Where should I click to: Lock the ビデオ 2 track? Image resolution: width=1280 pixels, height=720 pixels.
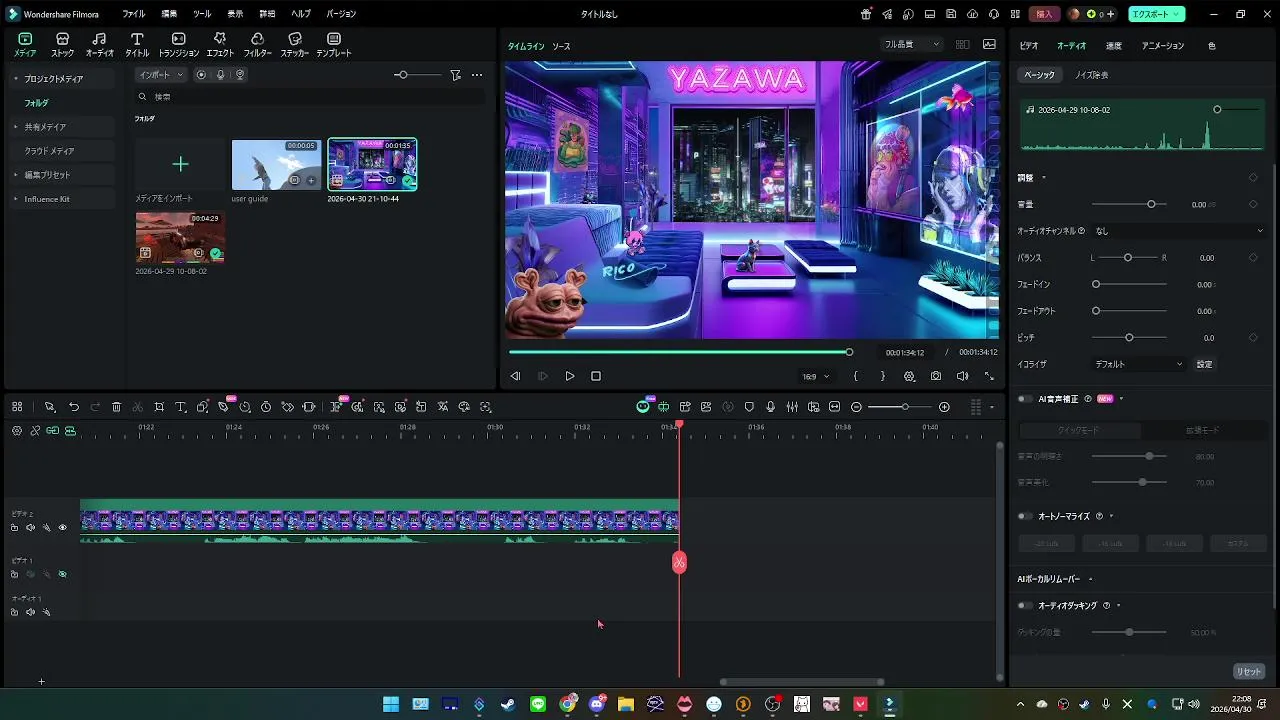point(14,527)
